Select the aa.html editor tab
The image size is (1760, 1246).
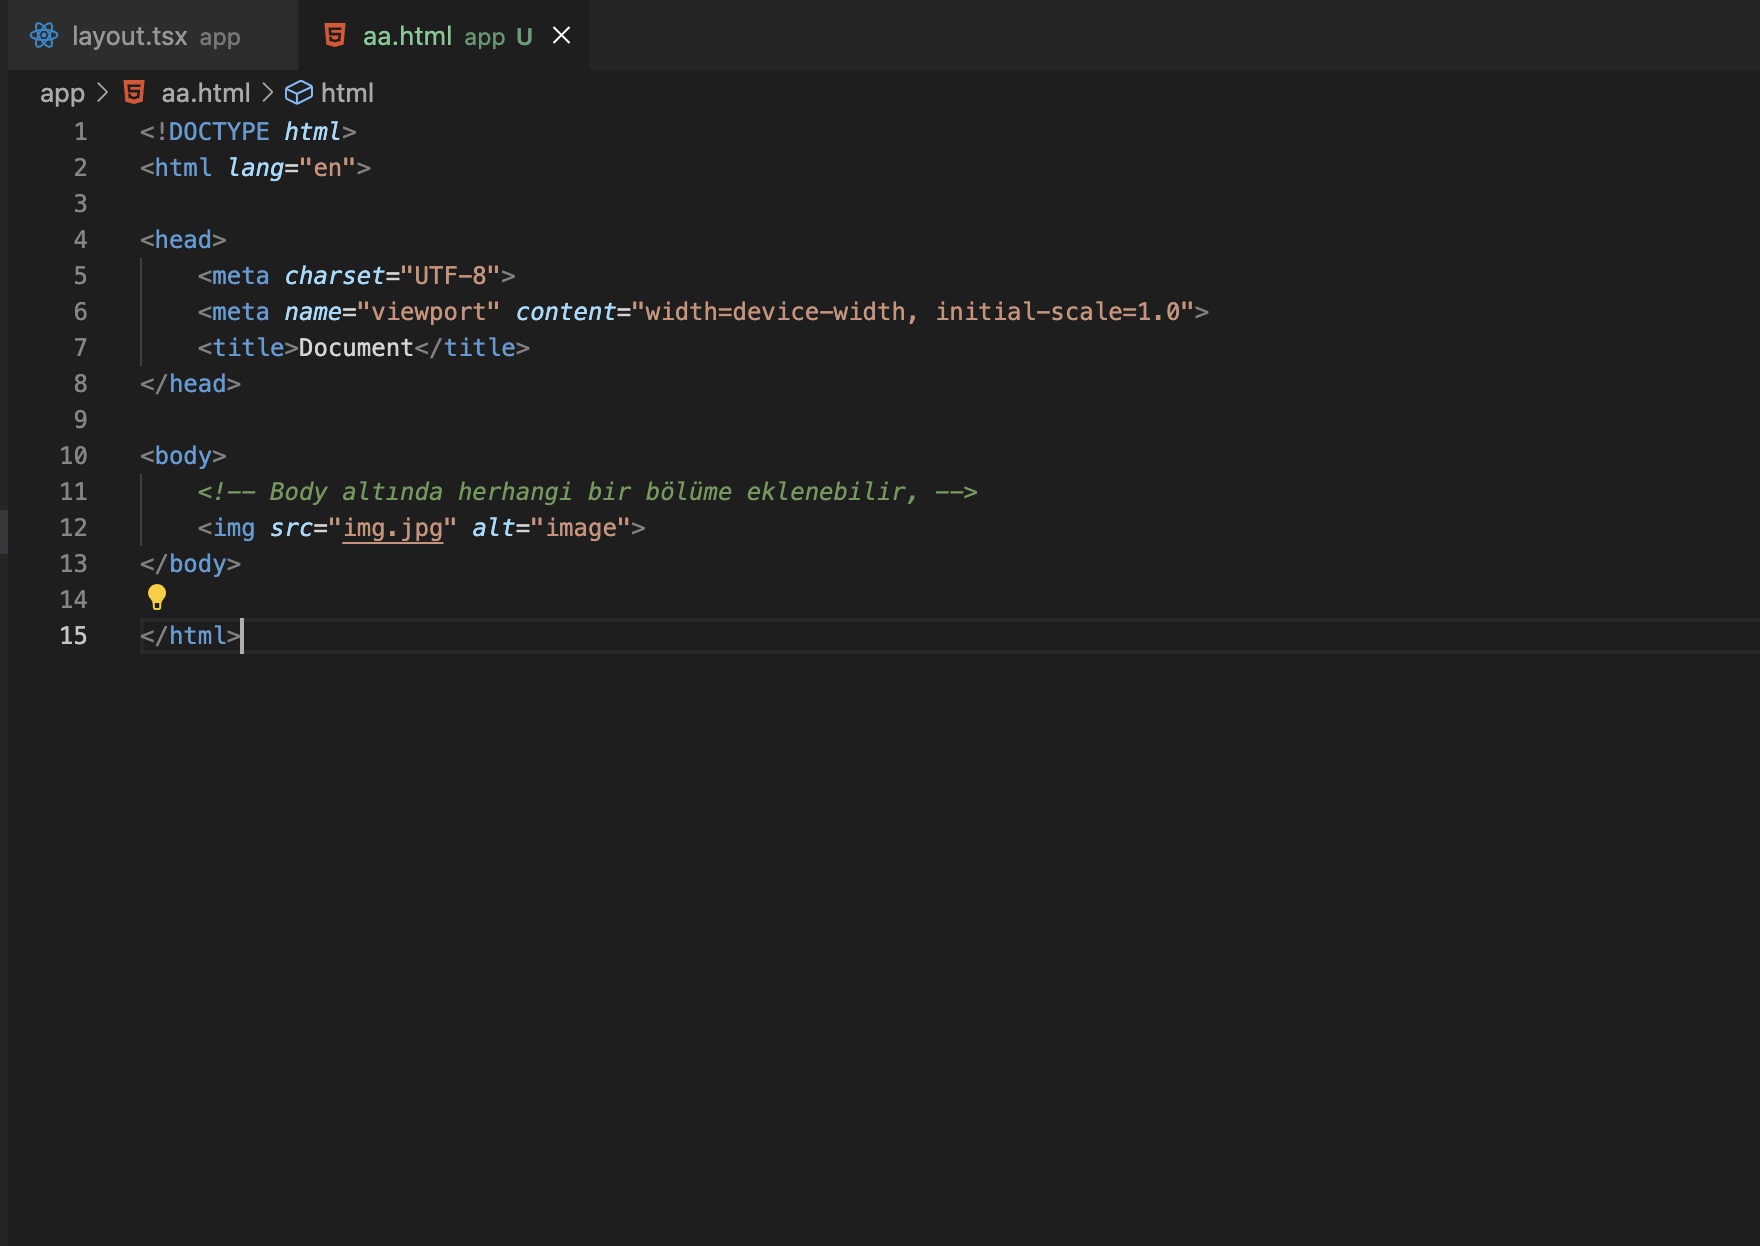(x=443, y=36)
